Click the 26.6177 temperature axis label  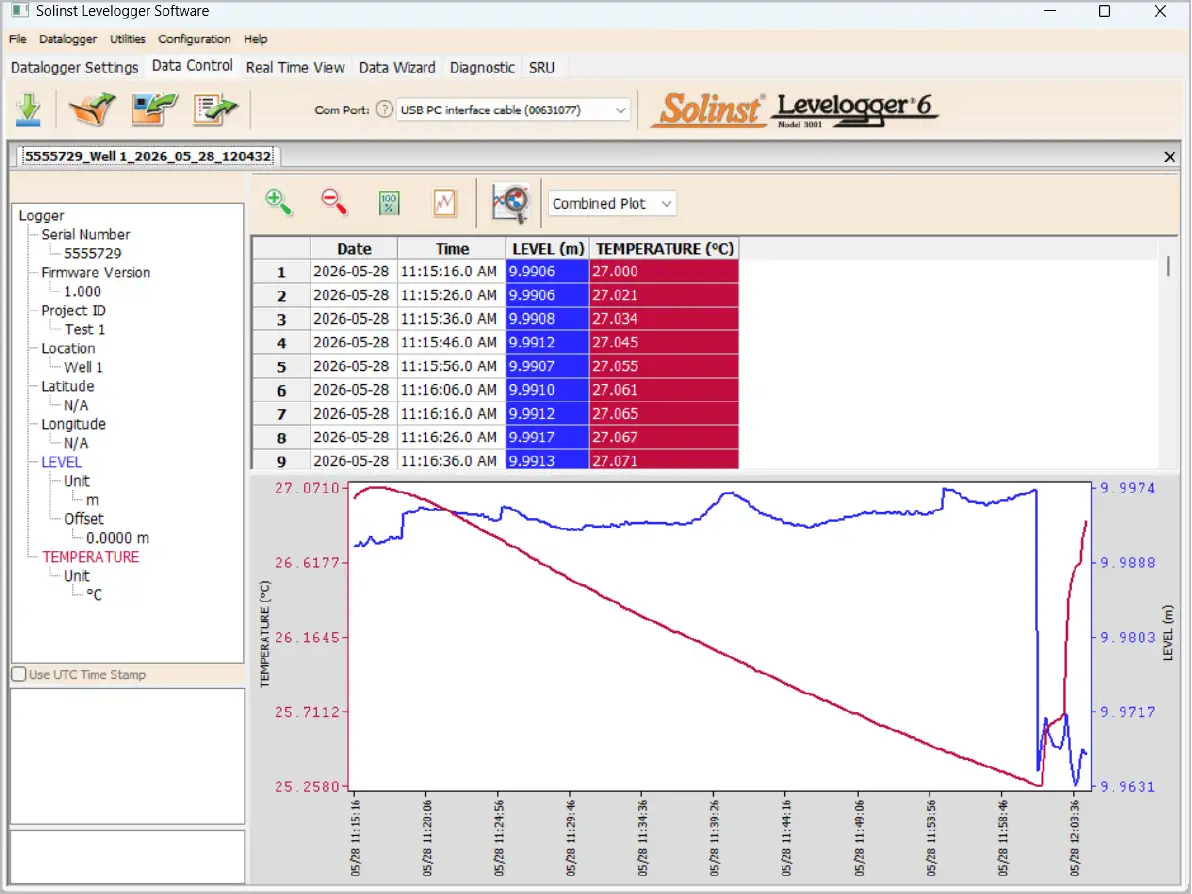pyautogui.click(x=307, y=563)
